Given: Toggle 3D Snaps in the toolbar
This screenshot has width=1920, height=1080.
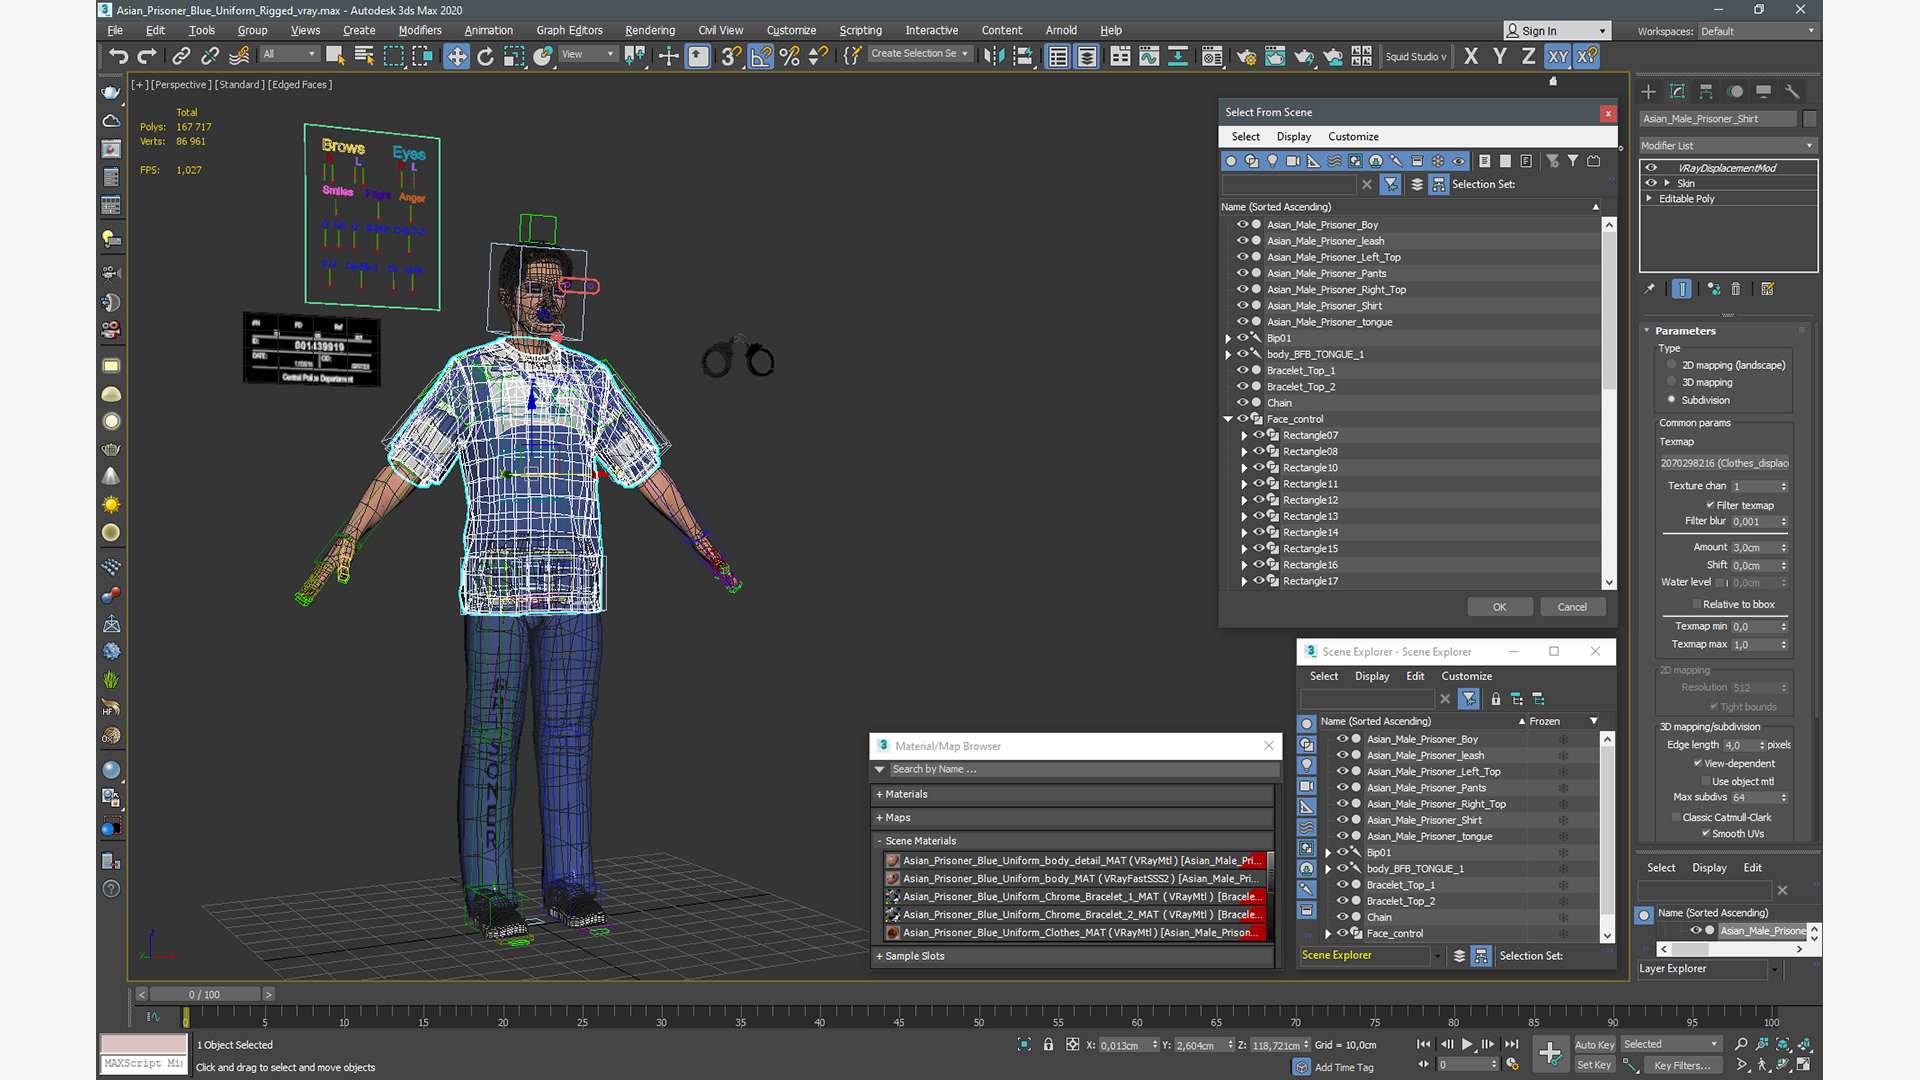Looking at the screenshot, I should [x=731, y=56].
